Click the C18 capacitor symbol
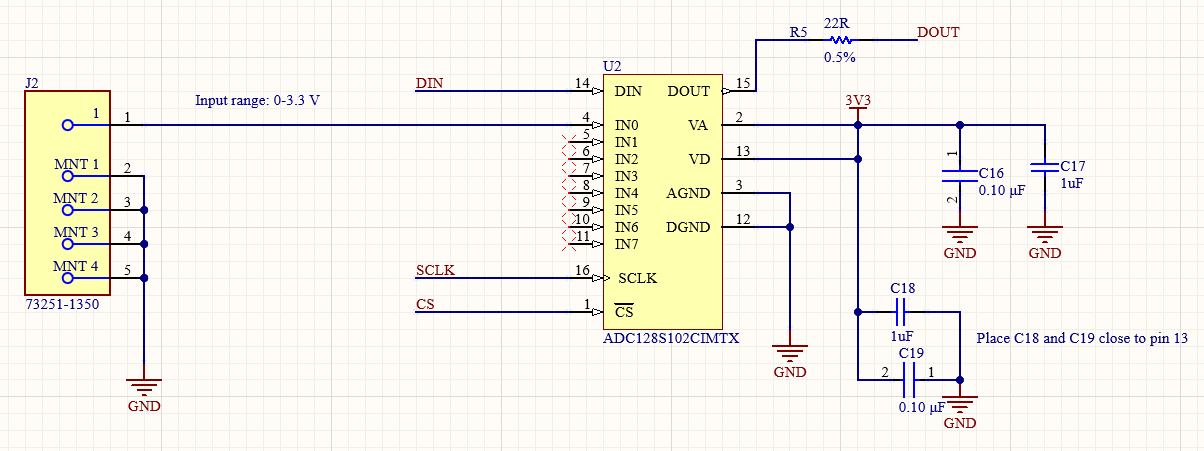 [902, 311]
